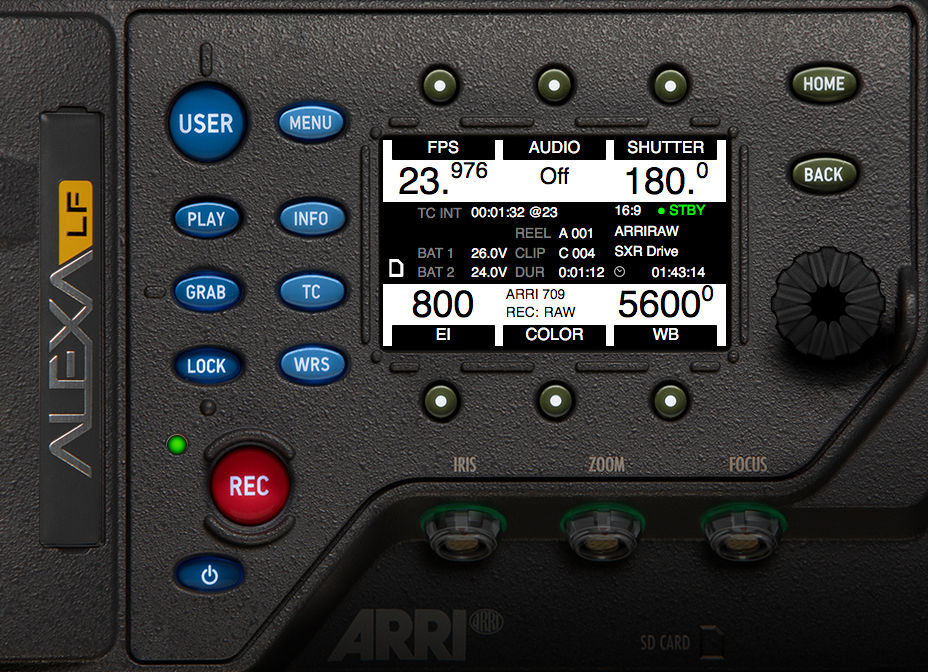Click the soft button below WB
The height and width of the screenshot is (672, 928).
(x=670, y=401)
